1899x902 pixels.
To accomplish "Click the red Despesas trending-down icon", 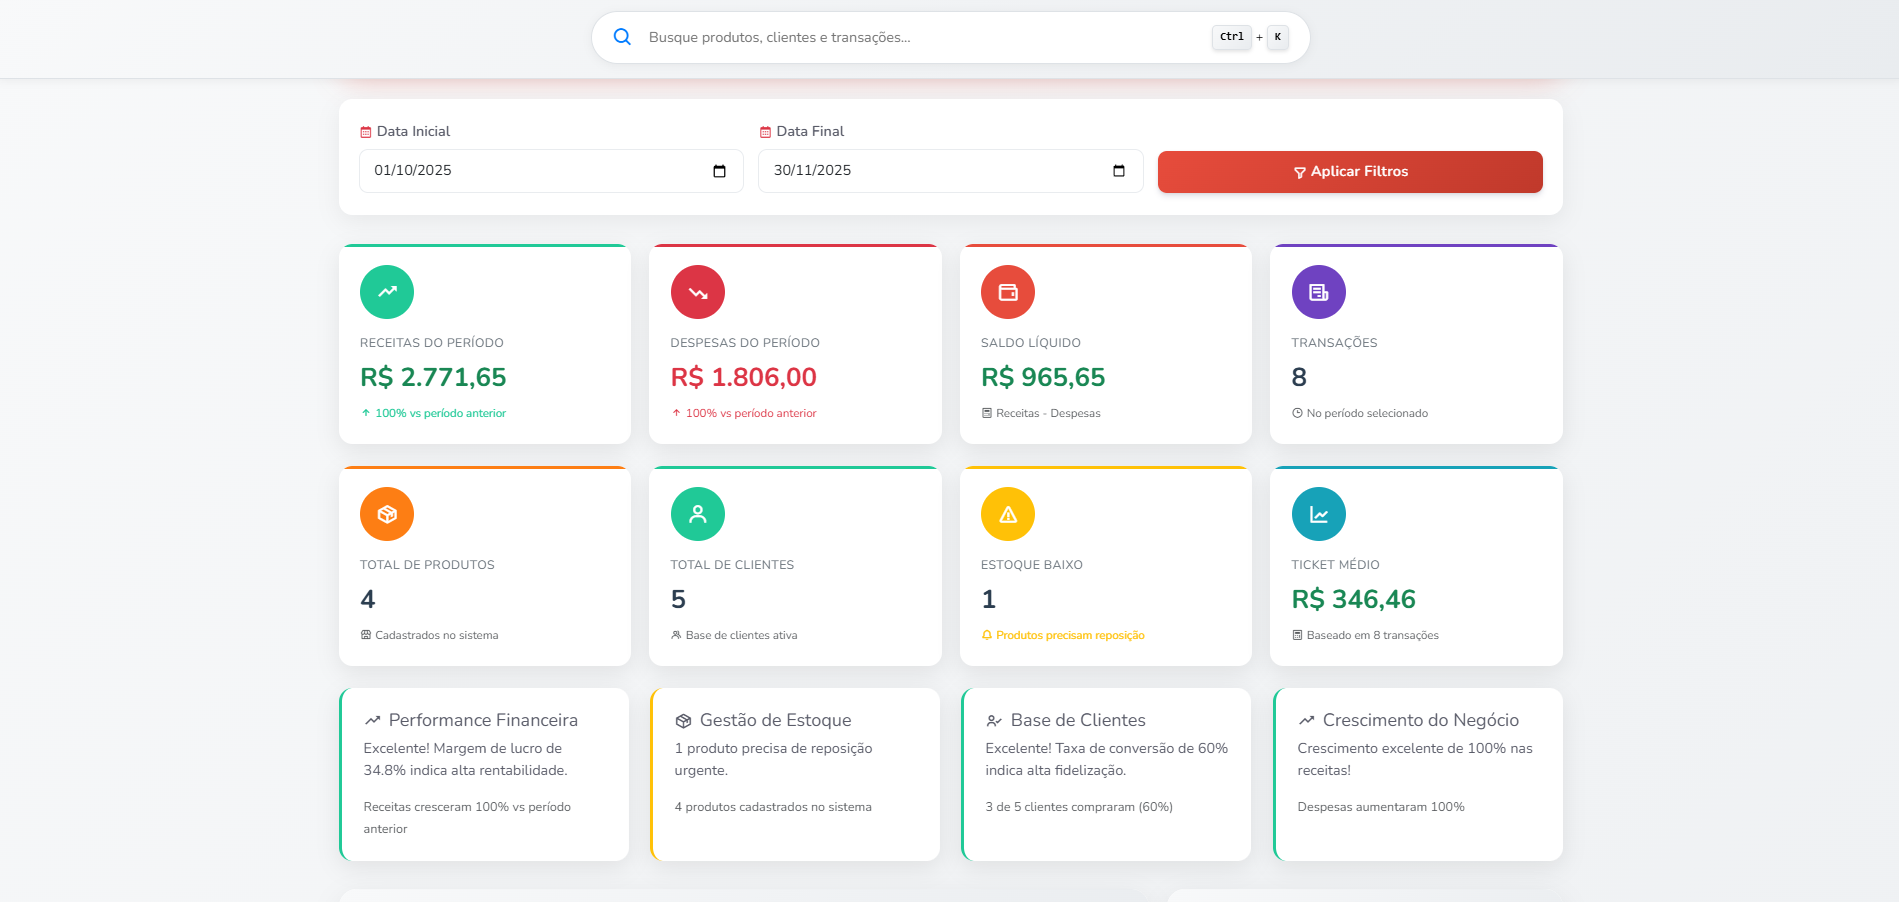I will tap(698, 292).
